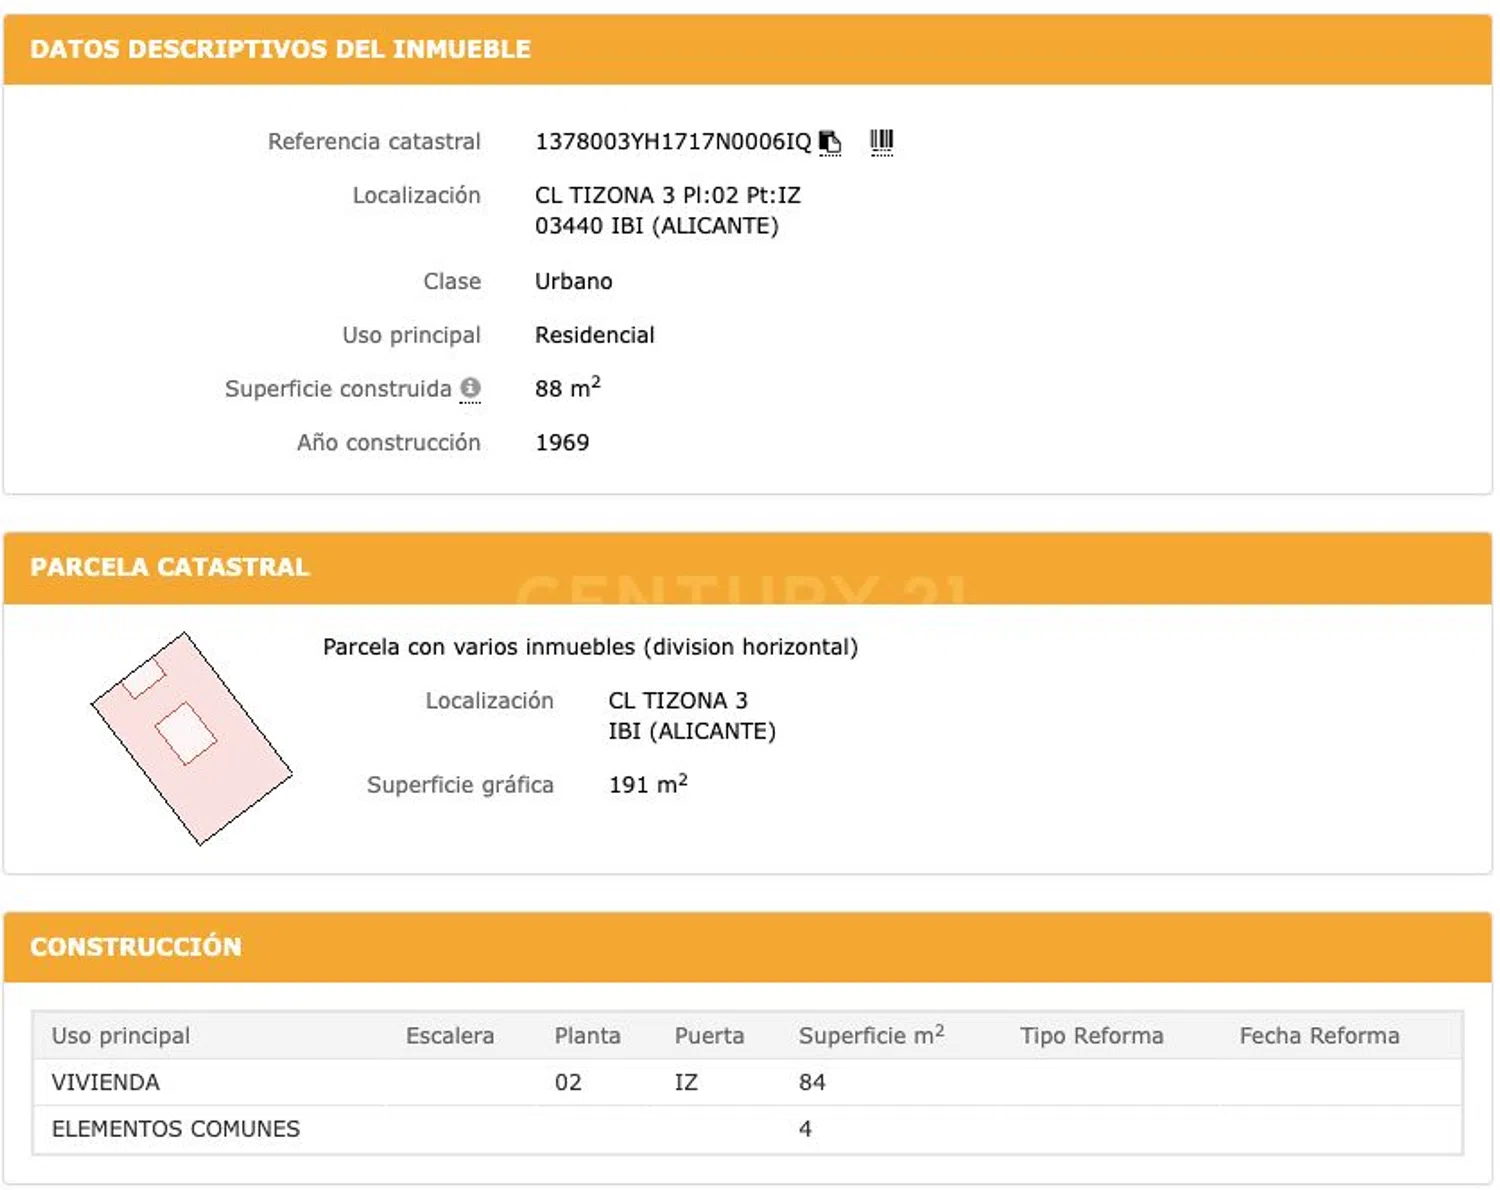
Task: Click the 'Puerta' column header
Action: coord(709,1036)
